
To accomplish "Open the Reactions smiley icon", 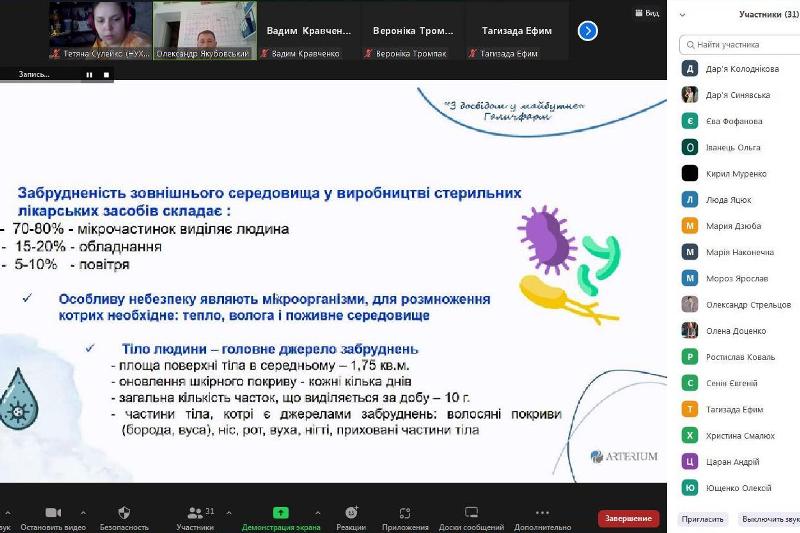I will pyautogui.click(x=352, y=512).
